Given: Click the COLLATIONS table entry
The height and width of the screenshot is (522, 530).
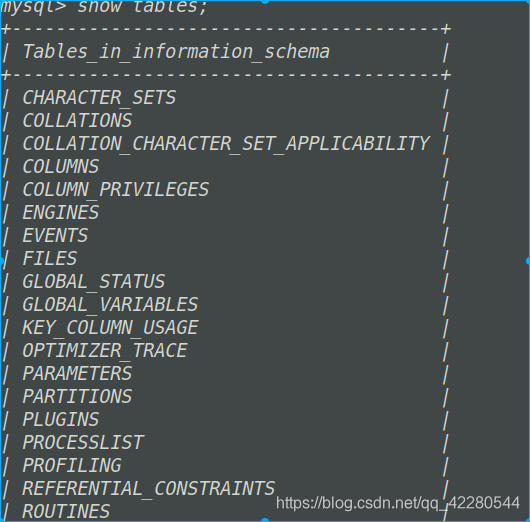Looking at the screenshot, I should click(x=77, y=121).
